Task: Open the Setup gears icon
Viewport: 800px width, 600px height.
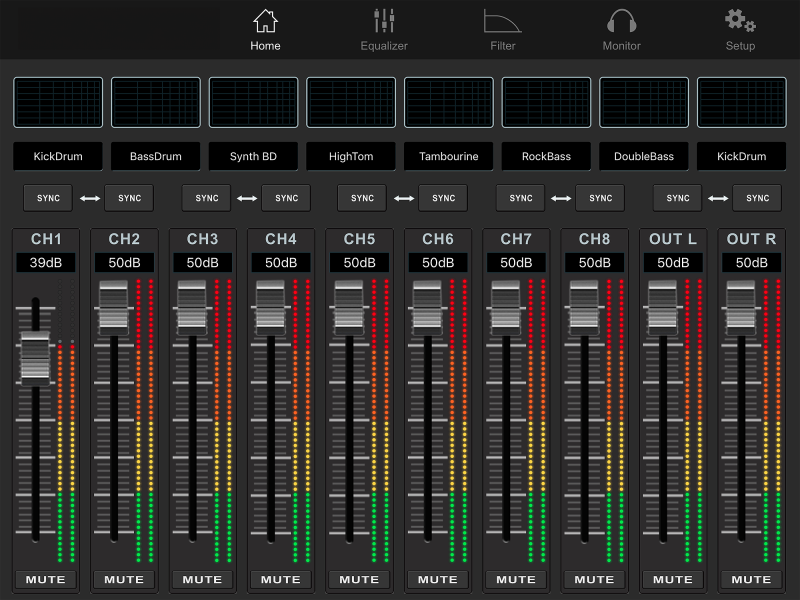Action: click(x=740, y=21)
